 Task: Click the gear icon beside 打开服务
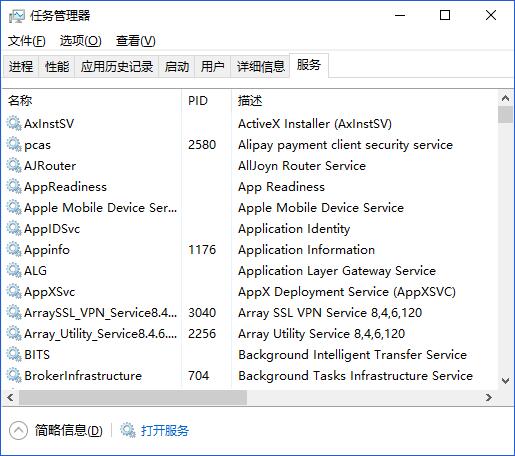[x=128, y=430]
